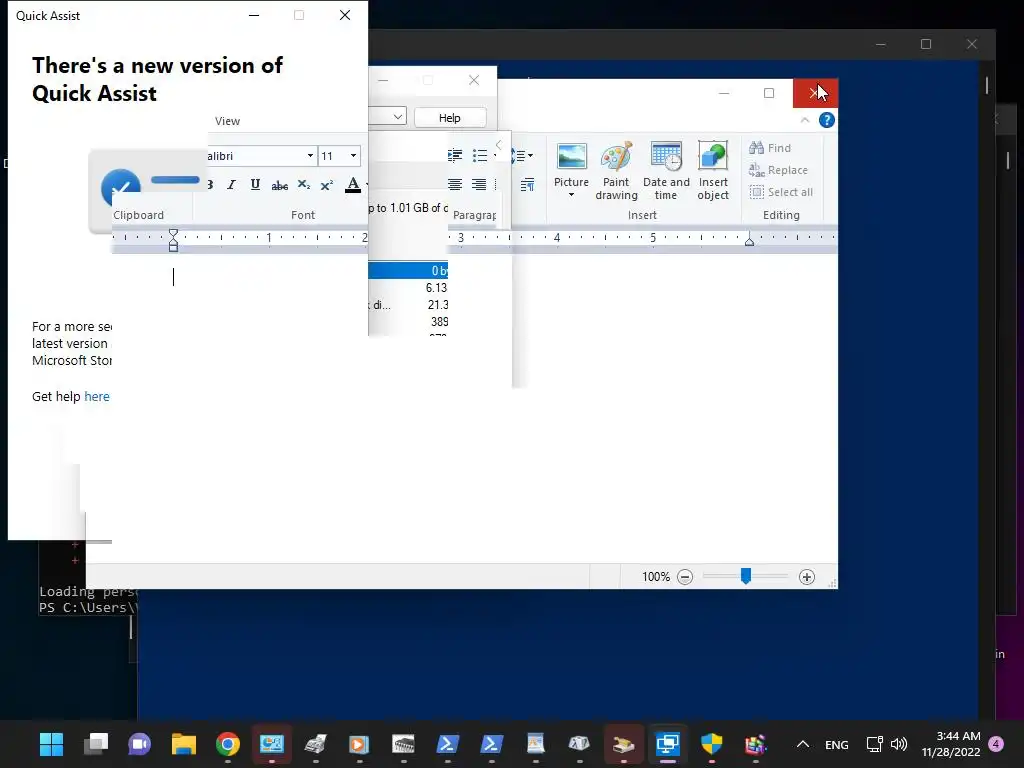Click the line spacing icon

pos(517,155)
